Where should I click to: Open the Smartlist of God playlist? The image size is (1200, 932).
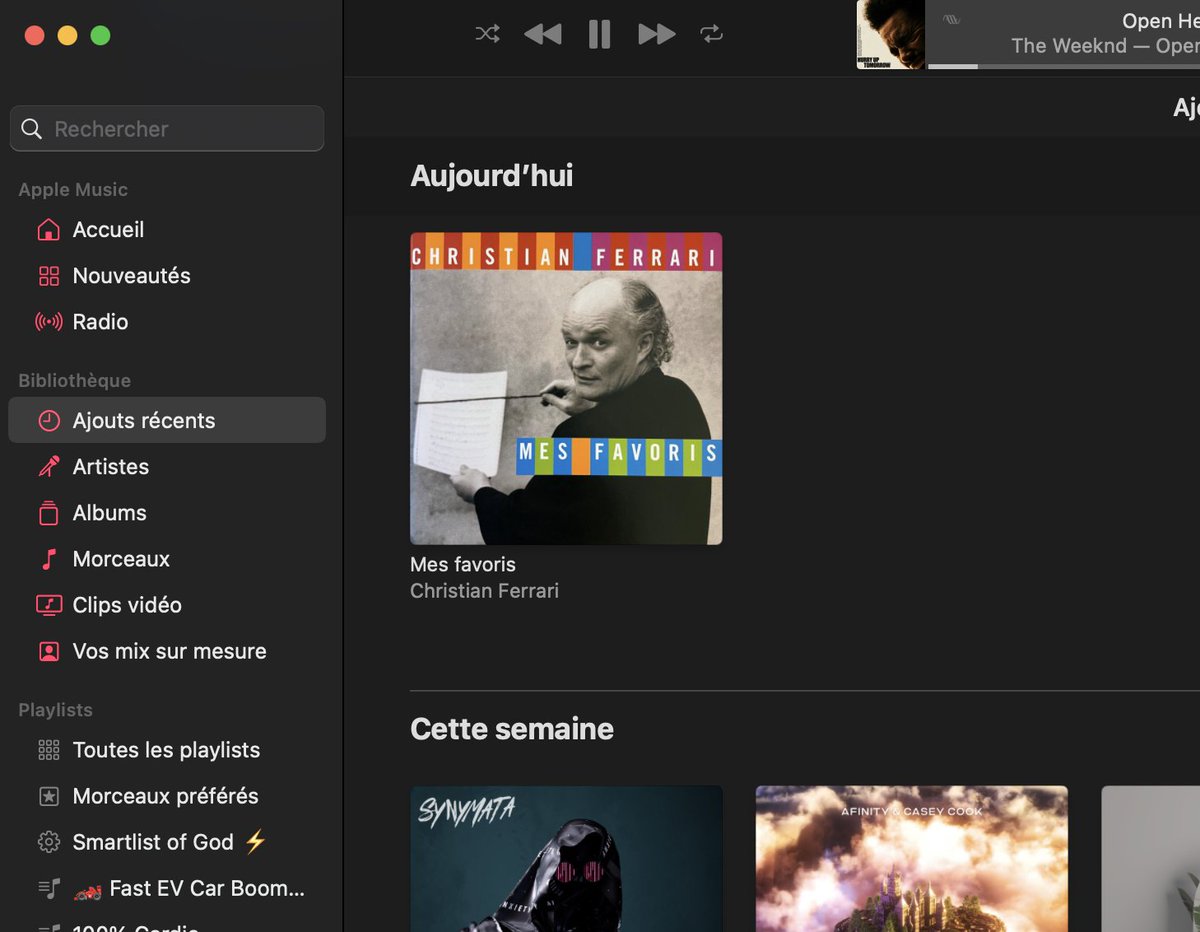coord(152,842)
